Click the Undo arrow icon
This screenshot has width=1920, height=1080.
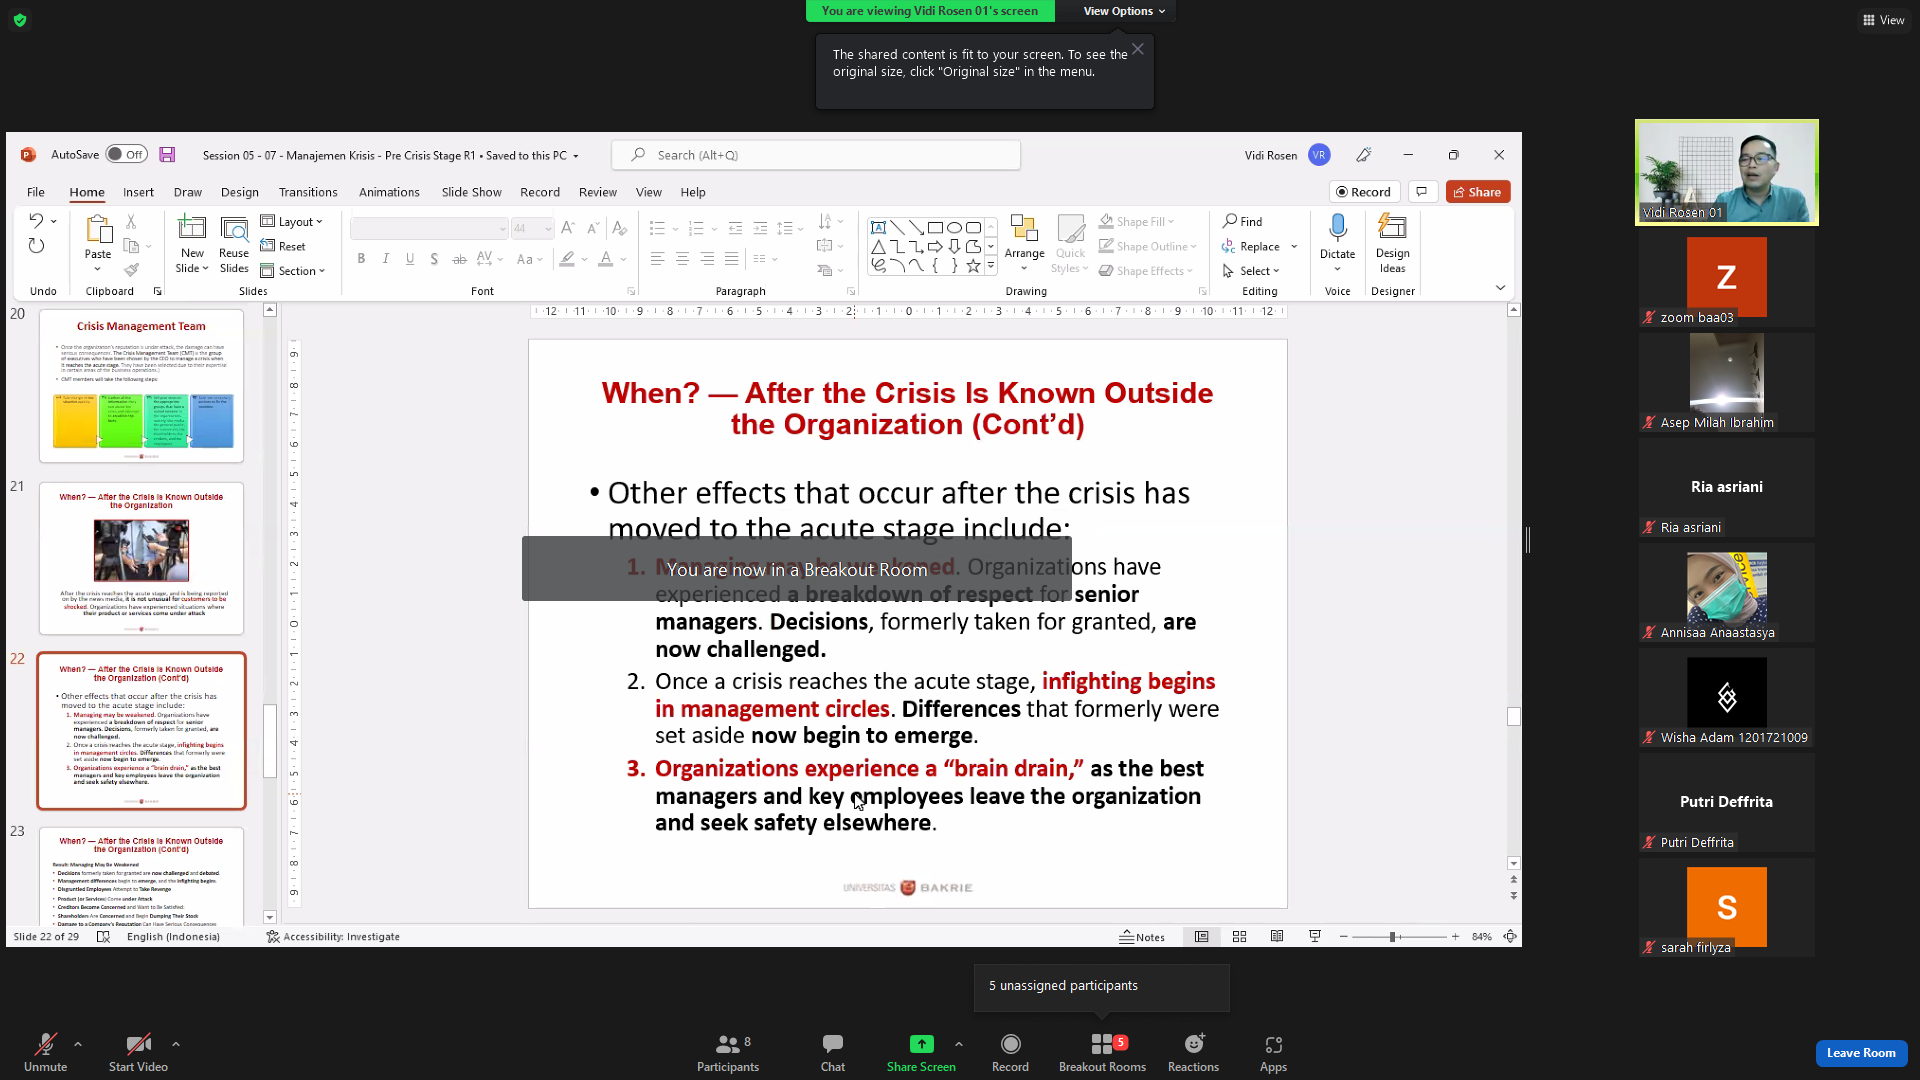[x=36, y=220]
